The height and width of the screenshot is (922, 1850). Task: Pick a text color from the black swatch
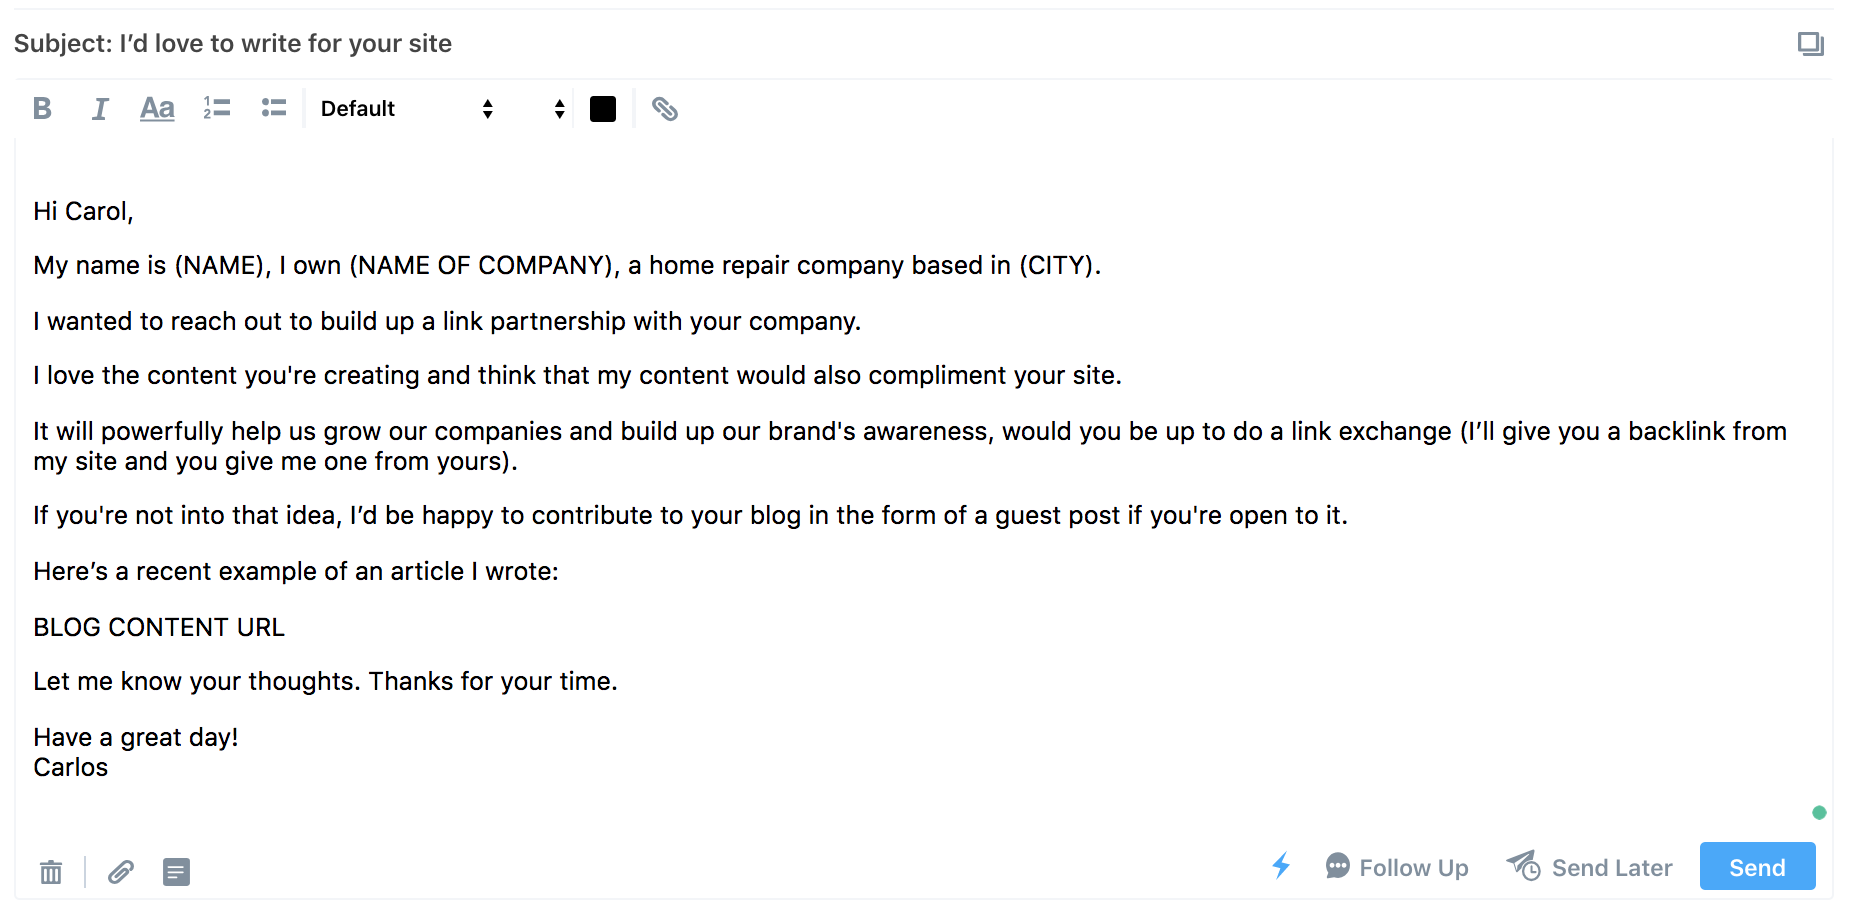pos(603,108)
